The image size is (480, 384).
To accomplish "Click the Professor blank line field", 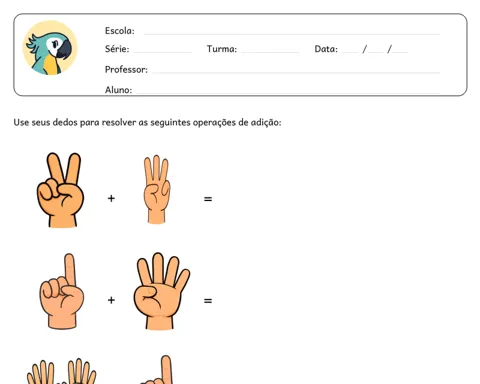I will pyautogui.click(x=296, y=72).
